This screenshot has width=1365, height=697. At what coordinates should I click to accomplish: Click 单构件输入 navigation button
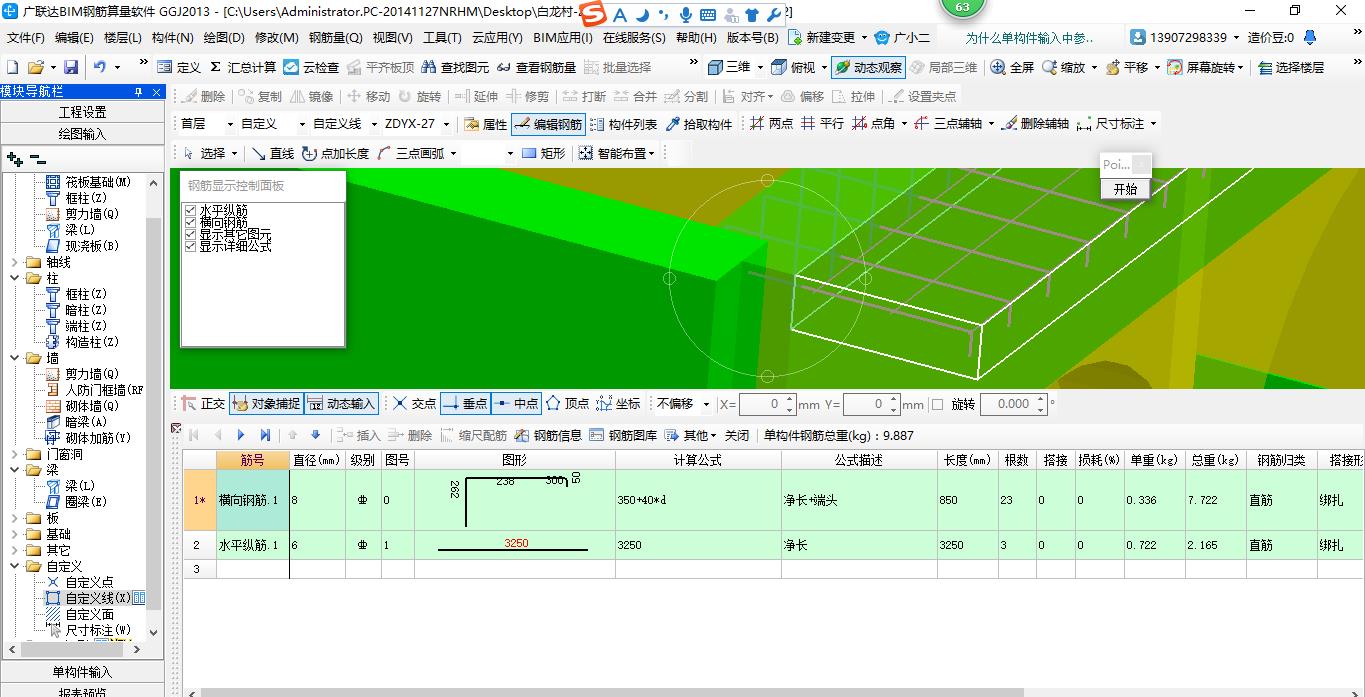[82, 672]
